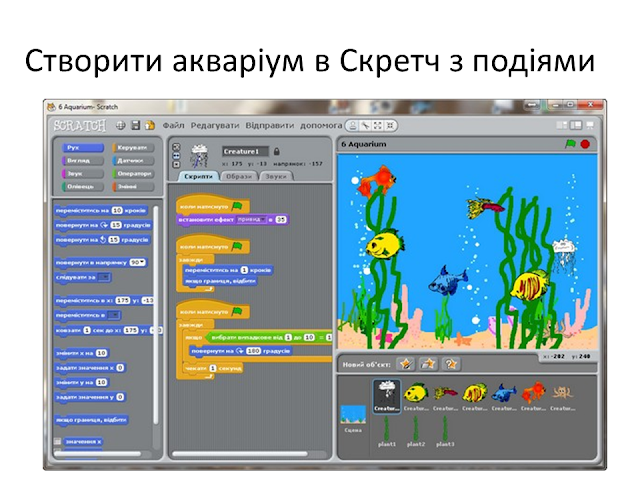Screen dimensions: 640x480
Task: Open the Файл menu
Action: point(173,126)
